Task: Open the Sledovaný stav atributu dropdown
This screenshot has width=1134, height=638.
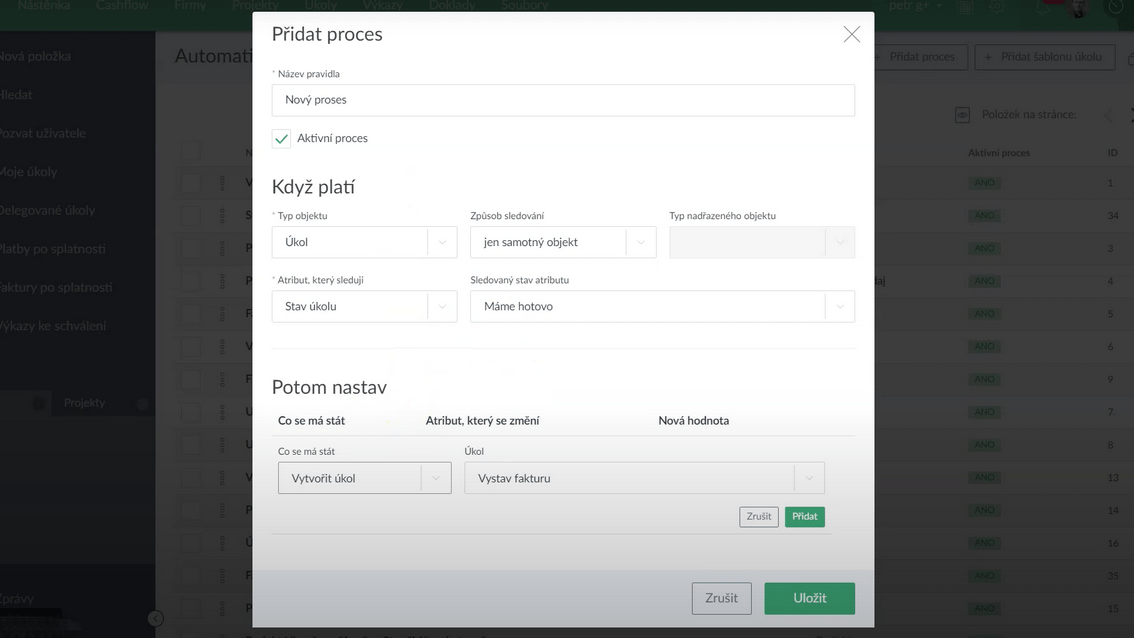Action: point(839,306)
